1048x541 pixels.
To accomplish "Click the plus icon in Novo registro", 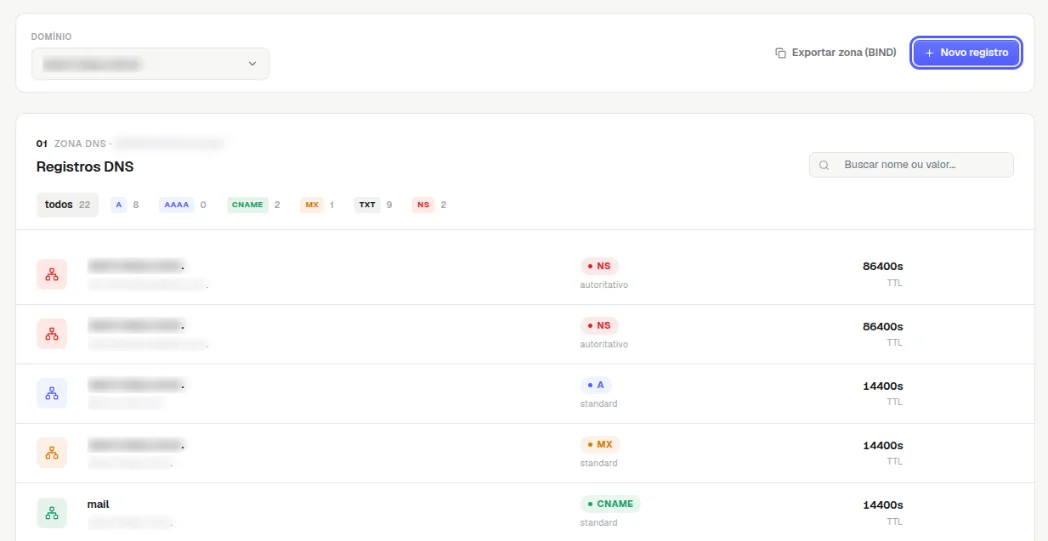I will (929, 52).
